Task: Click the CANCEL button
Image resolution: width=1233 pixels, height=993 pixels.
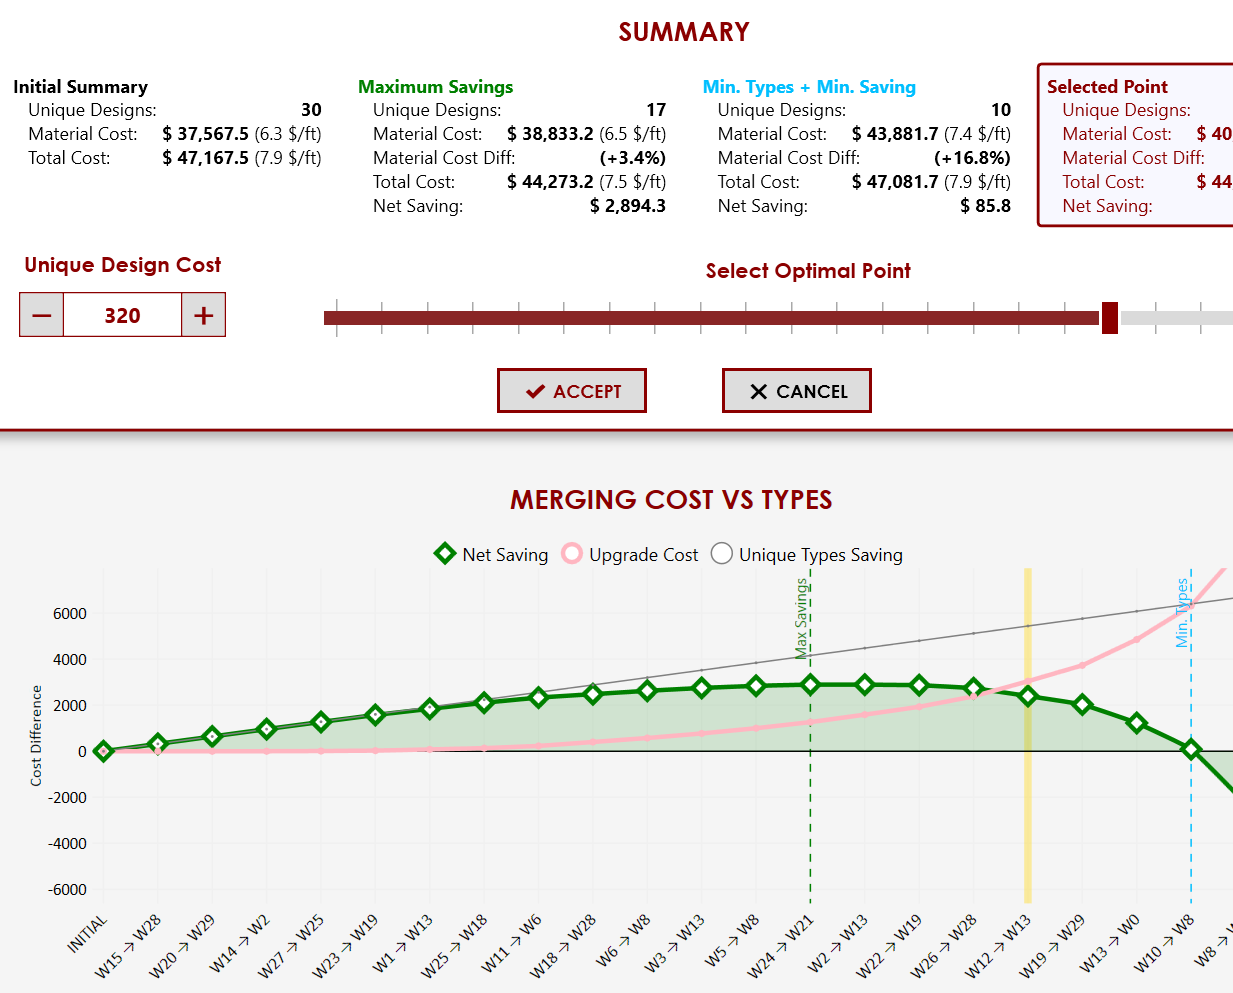Action: 797,391
